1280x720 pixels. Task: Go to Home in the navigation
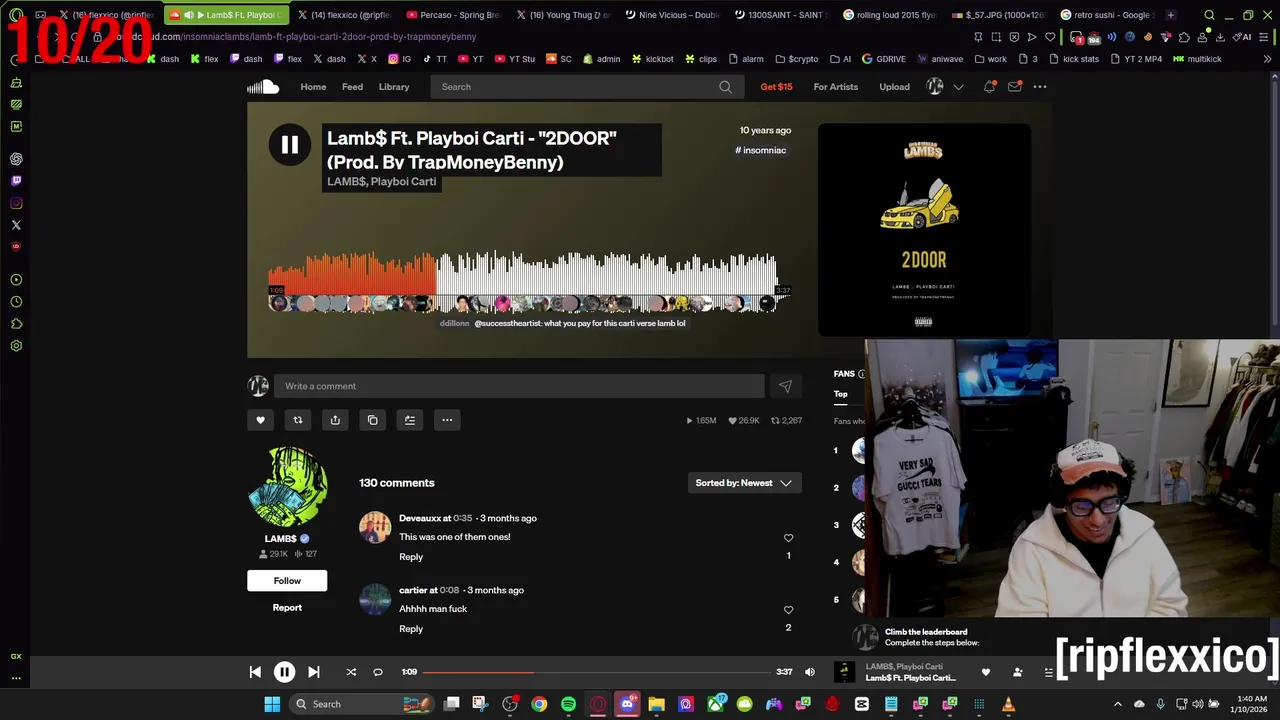313,87
